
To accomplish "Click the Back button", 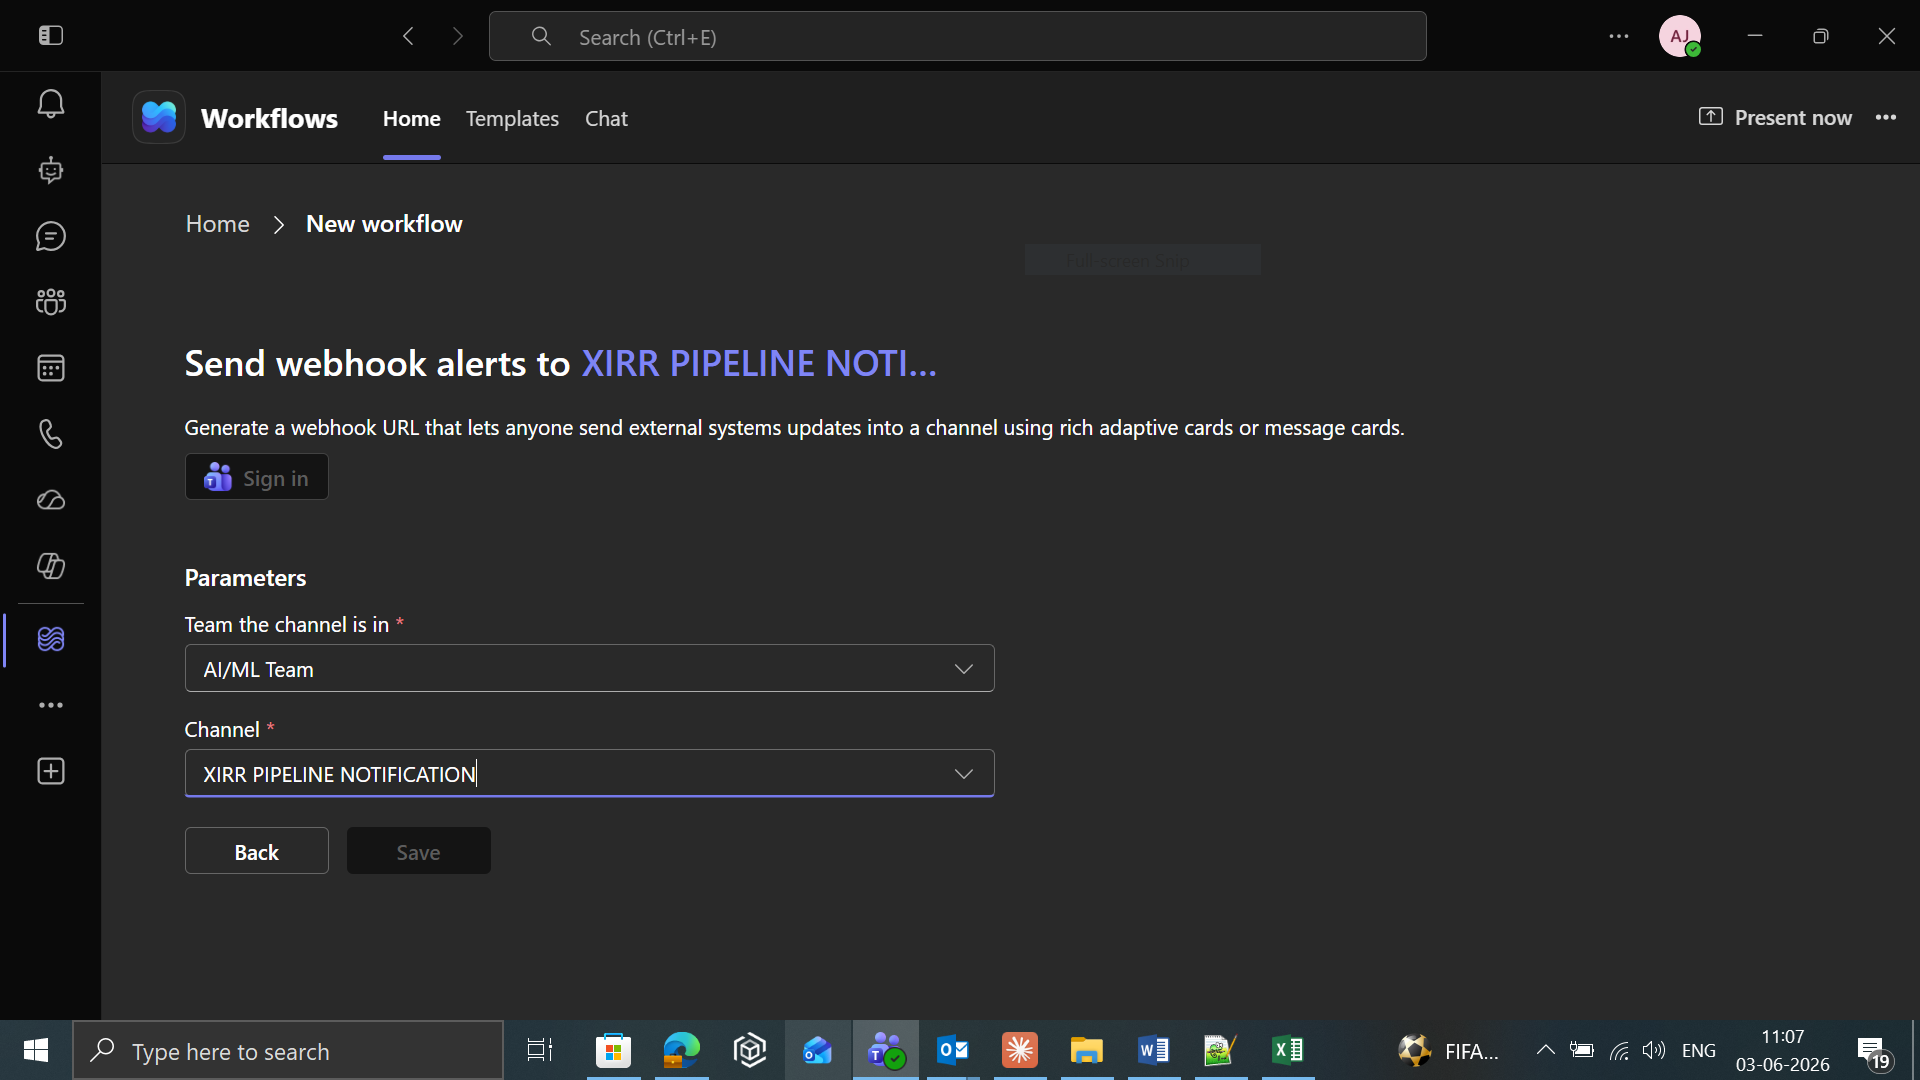I will (257, 851).
